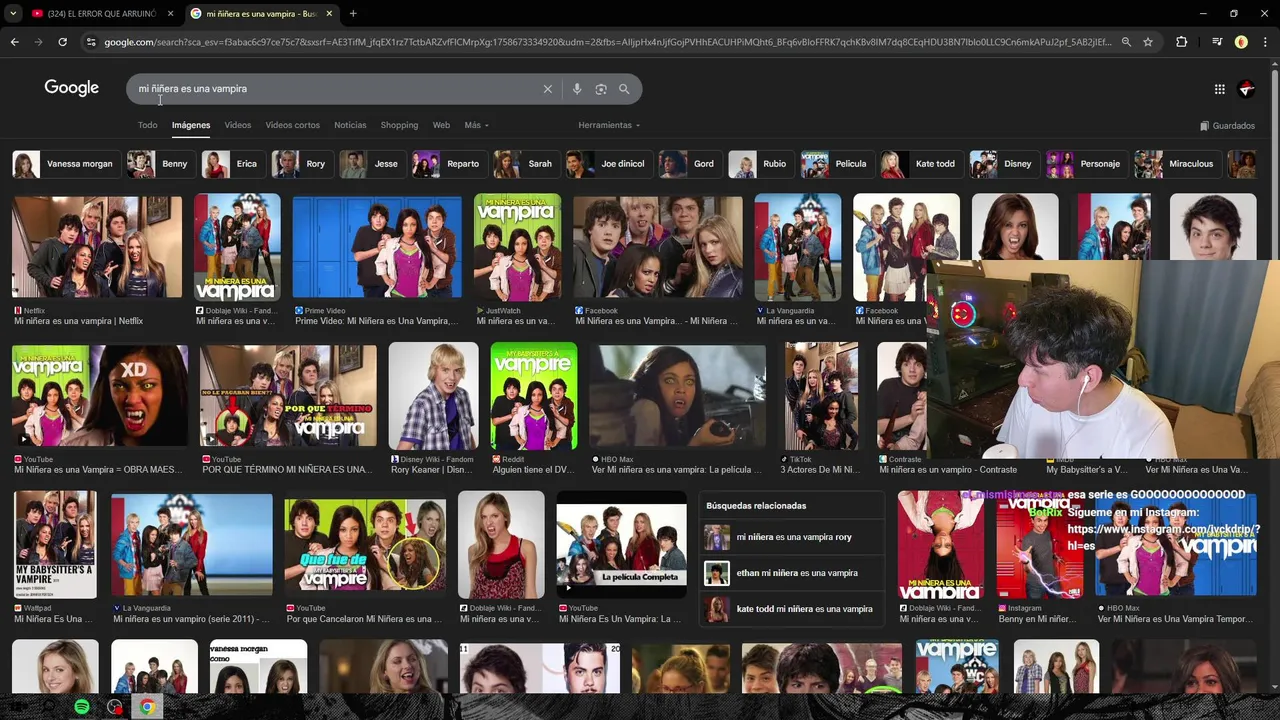Open the Chrome extensions puzzle icon

coord(1182,42)
